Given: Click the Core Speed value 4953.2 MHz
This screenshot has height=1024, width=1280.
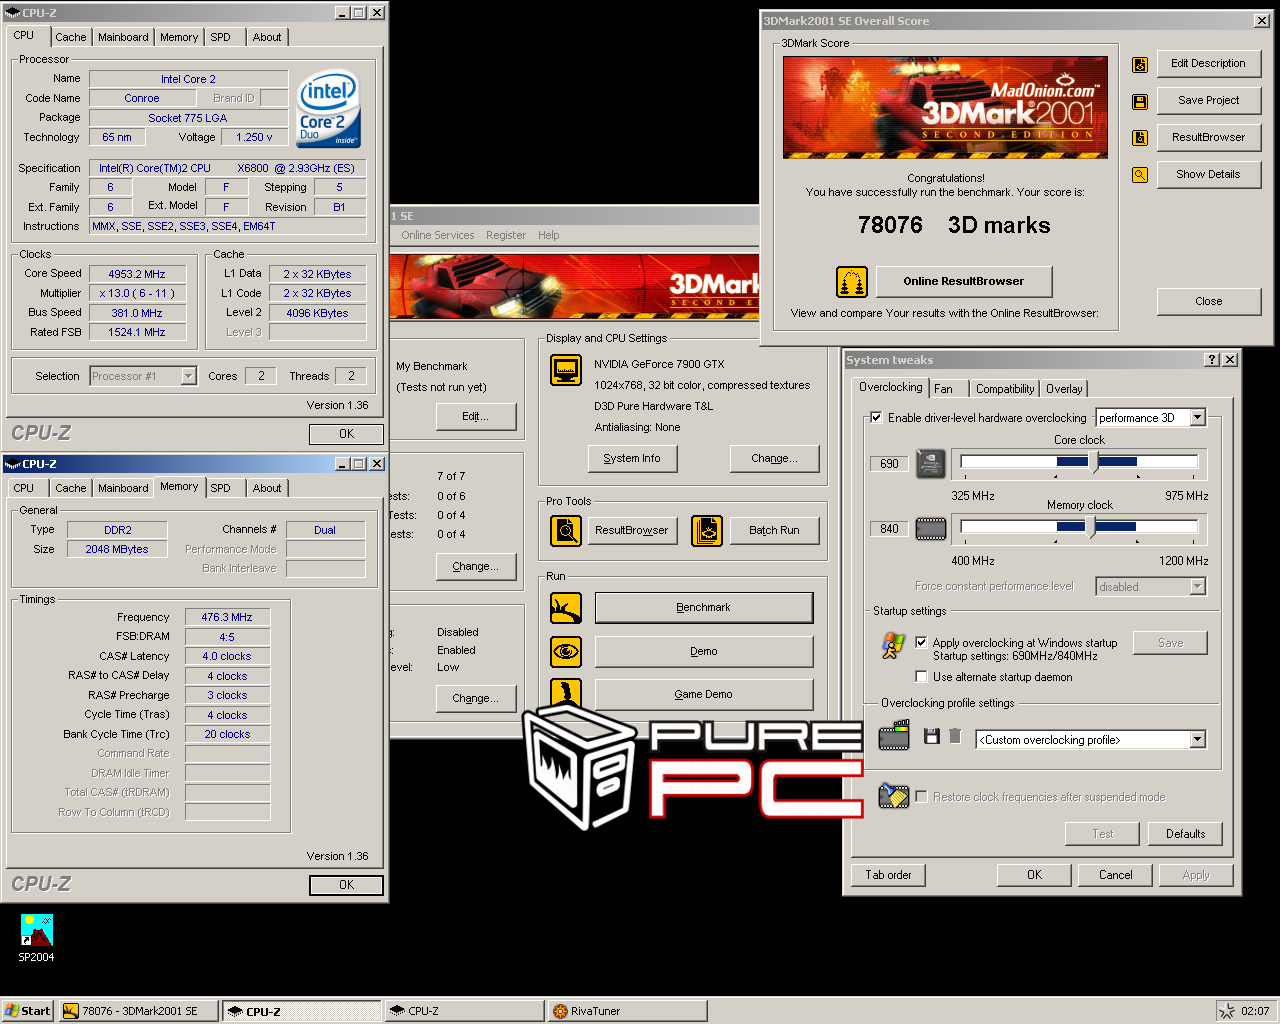Looking at the screenshot, I should (138, 274).
